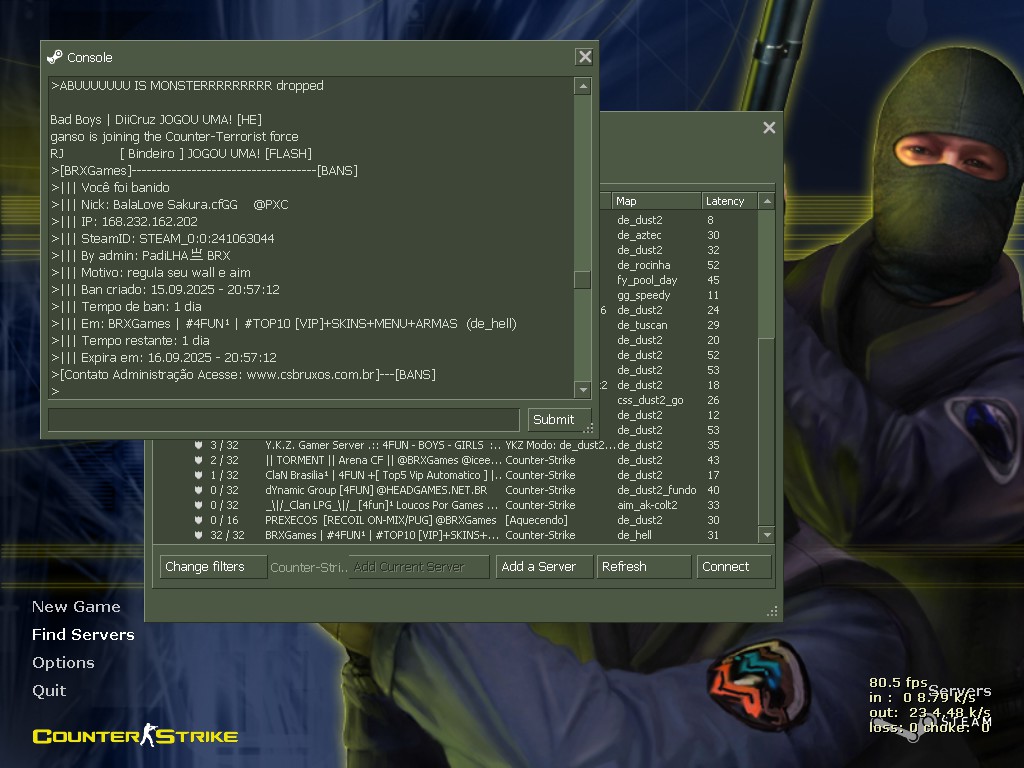1024x768 pixels.
Task: Close the Console window
Action: (584, 57)
